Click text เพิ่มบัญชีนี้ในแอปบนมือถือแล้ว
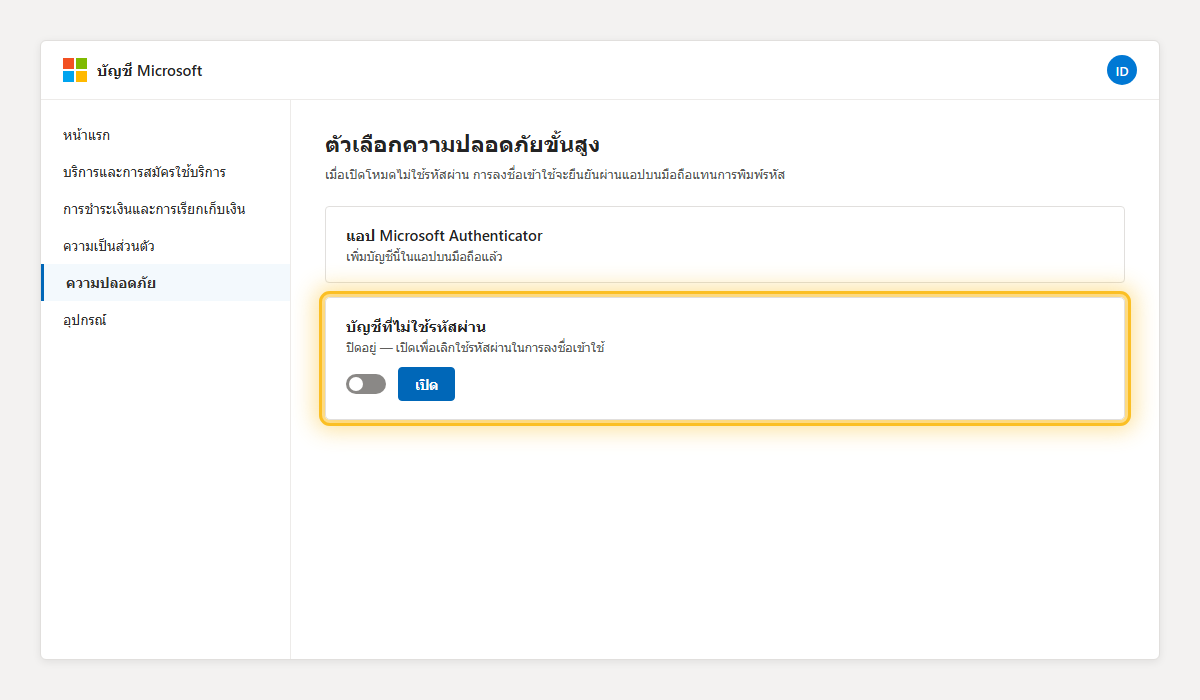The height and width of the screenshot is (700, 1200). pyautogui.click(x=424, y=257)
